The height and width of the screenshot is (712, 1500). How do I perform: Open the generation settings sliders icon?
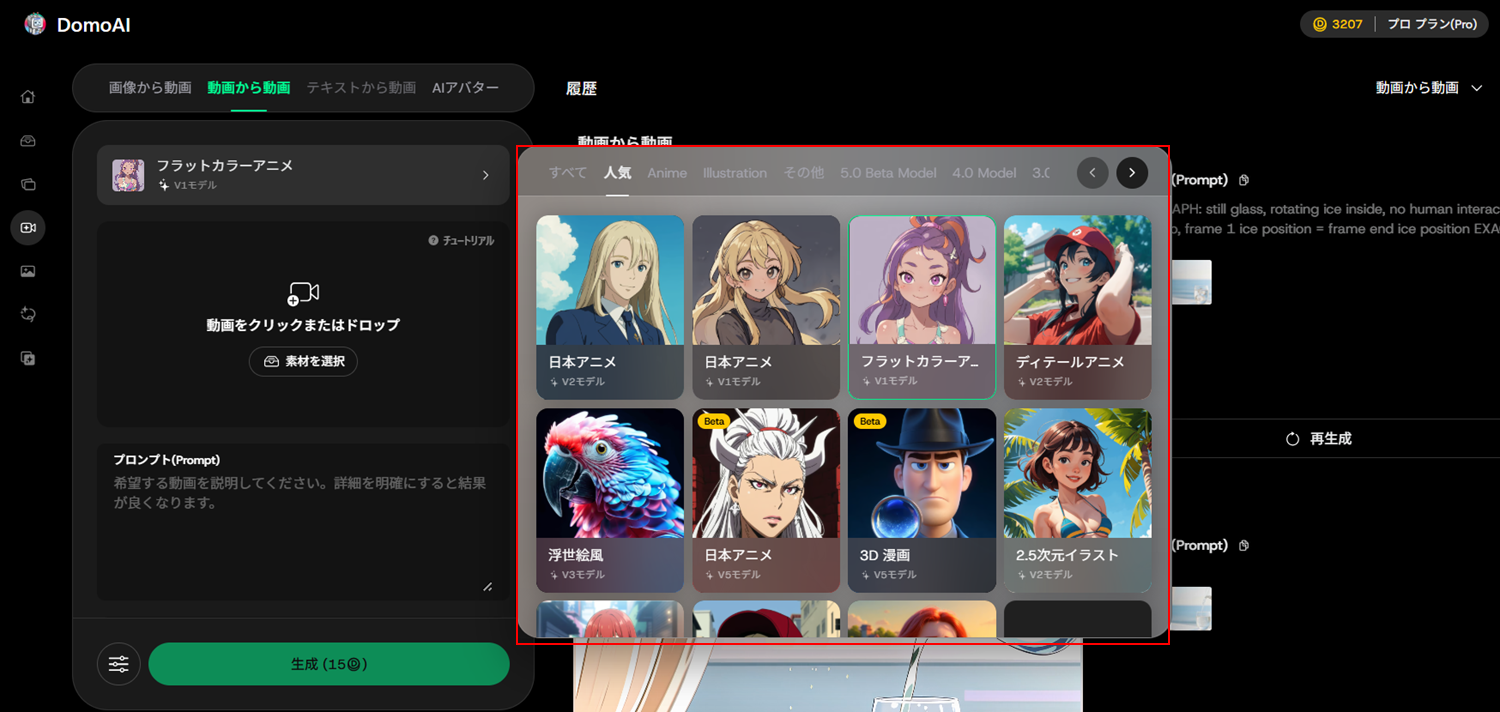click(x=119, y=664)
